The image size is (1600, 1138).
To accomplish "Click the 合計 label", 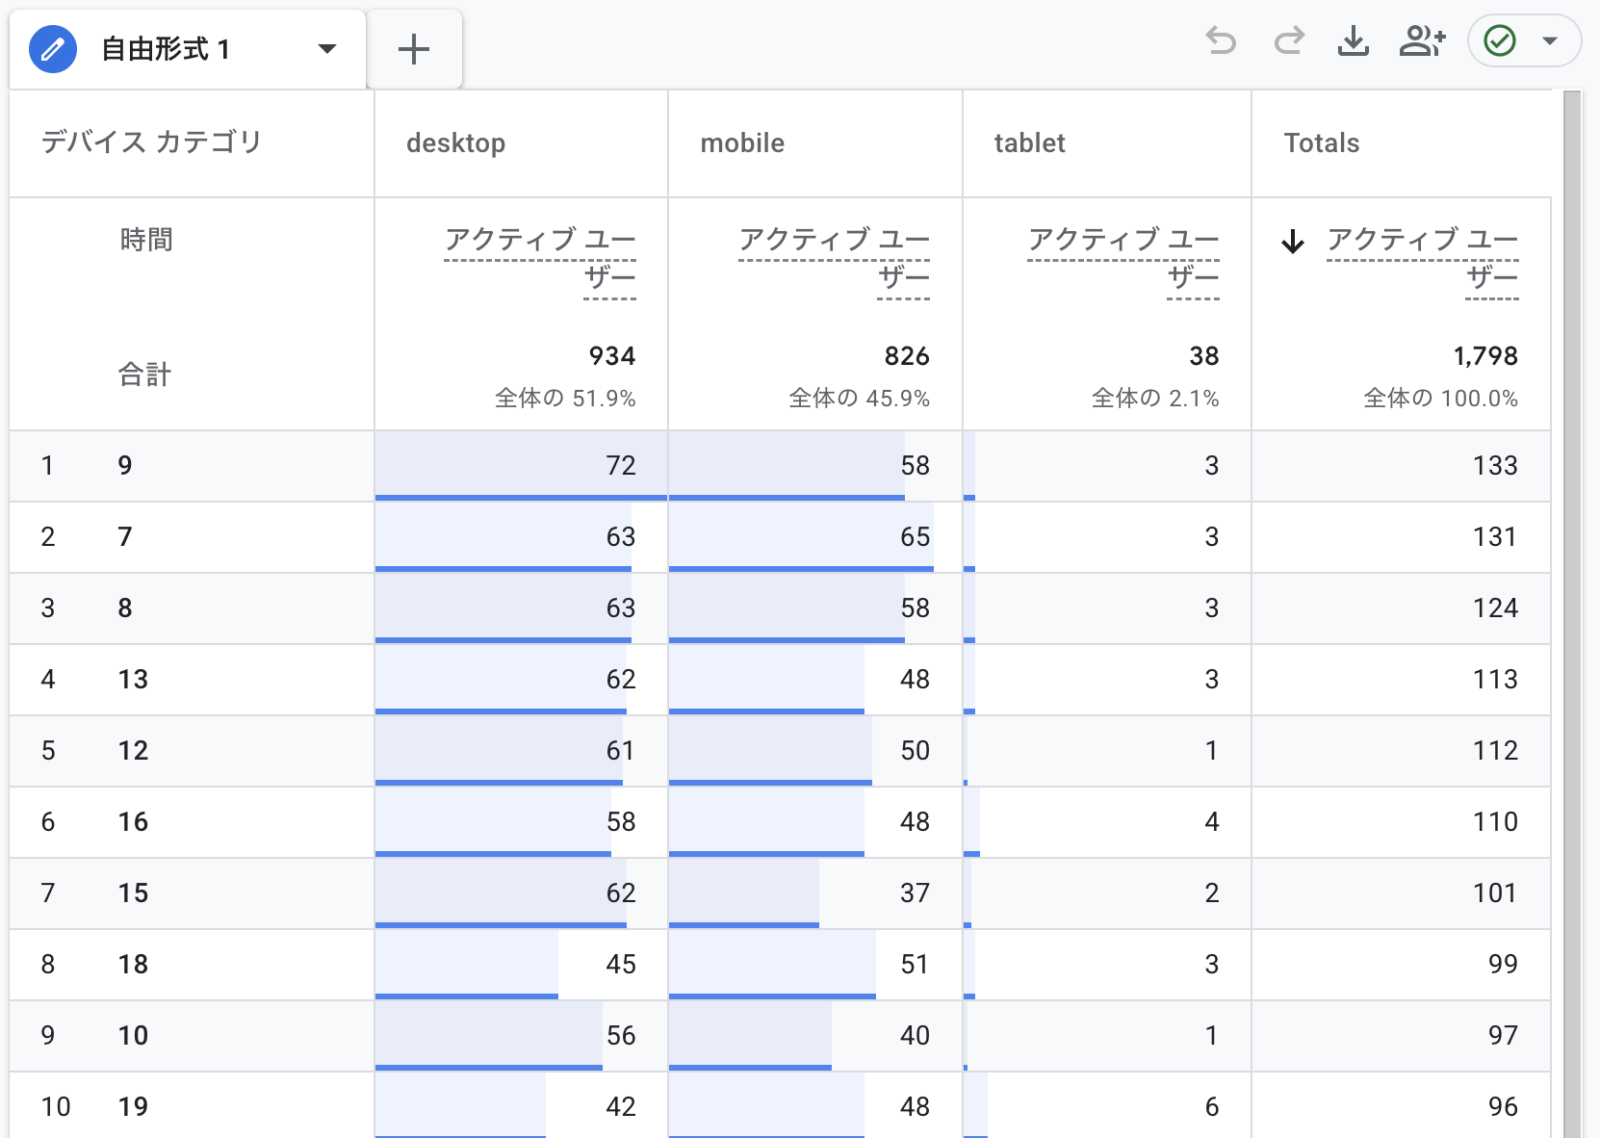I will click(x=145, y=375).
